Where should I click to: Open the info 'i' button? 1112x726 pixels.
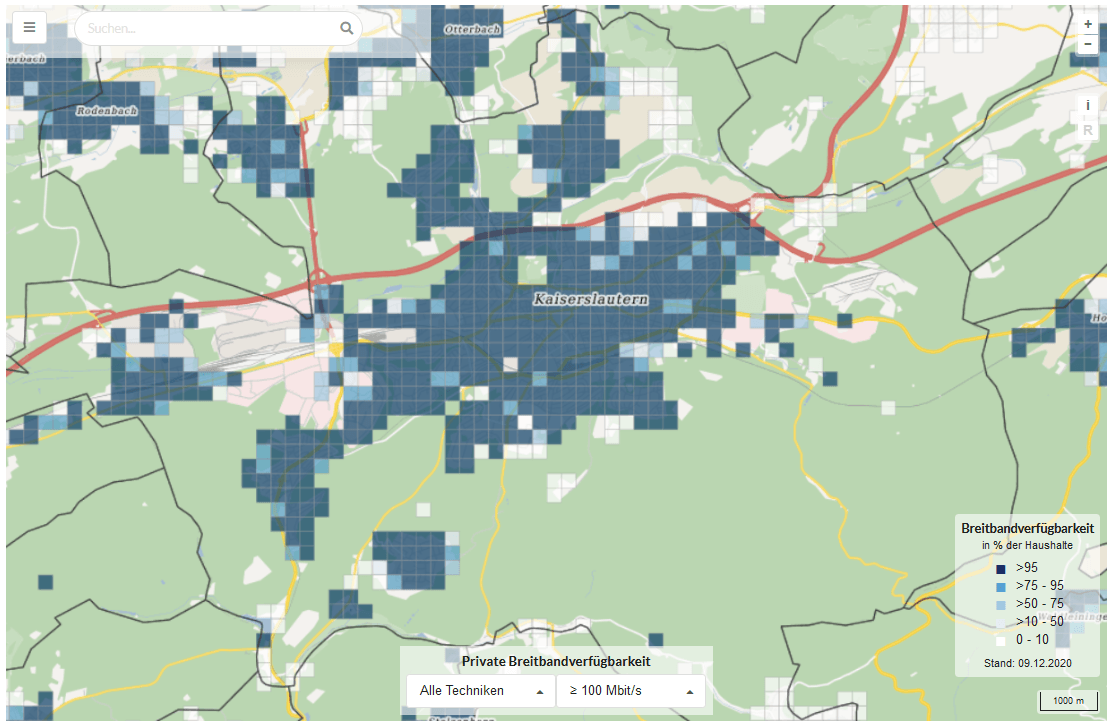click(1088, 105)
